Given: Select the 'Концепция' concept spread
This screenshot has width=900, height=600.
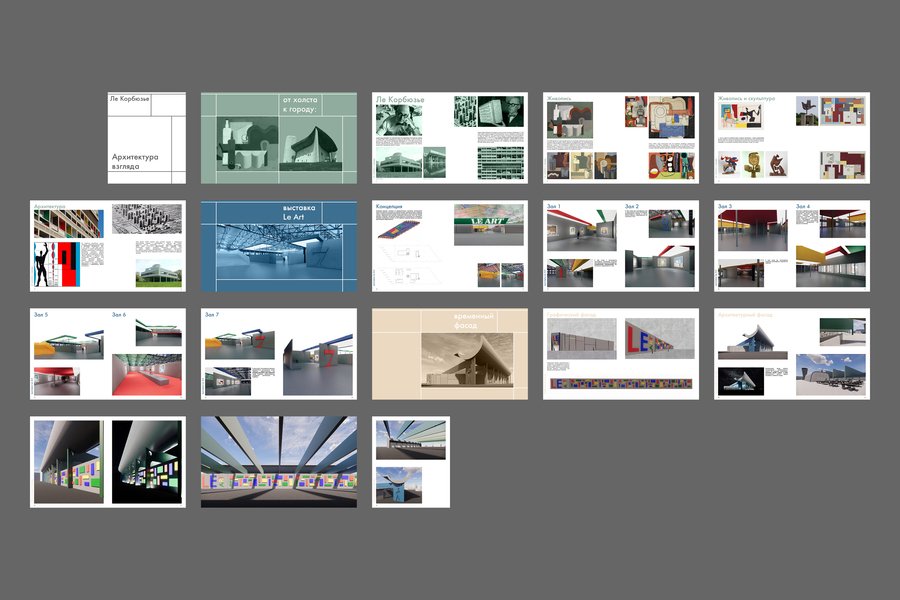Looking at the screenshot, I should (x=450, y=246).
